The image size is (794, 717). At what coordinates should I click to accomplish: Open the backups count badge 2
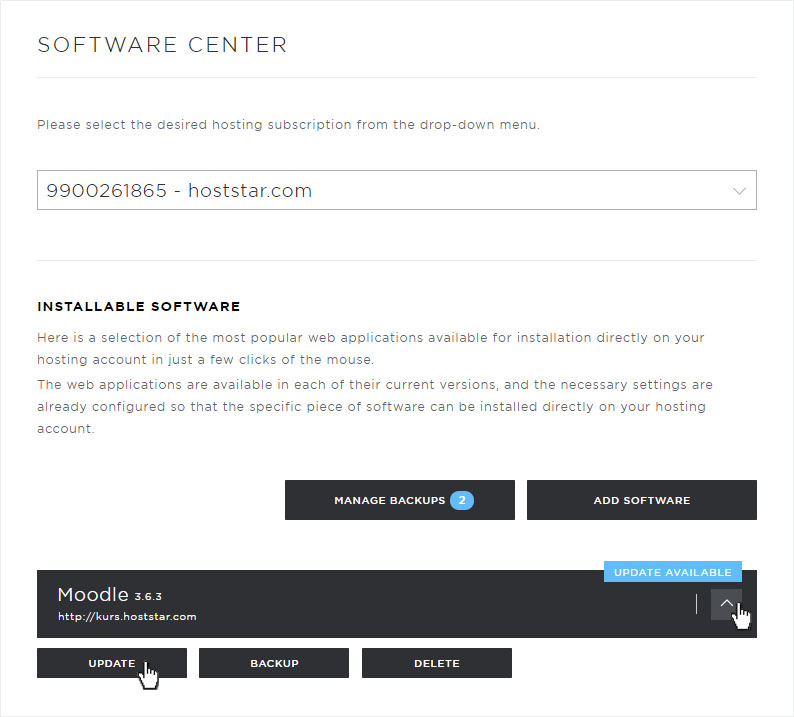[x=462, y=500]
